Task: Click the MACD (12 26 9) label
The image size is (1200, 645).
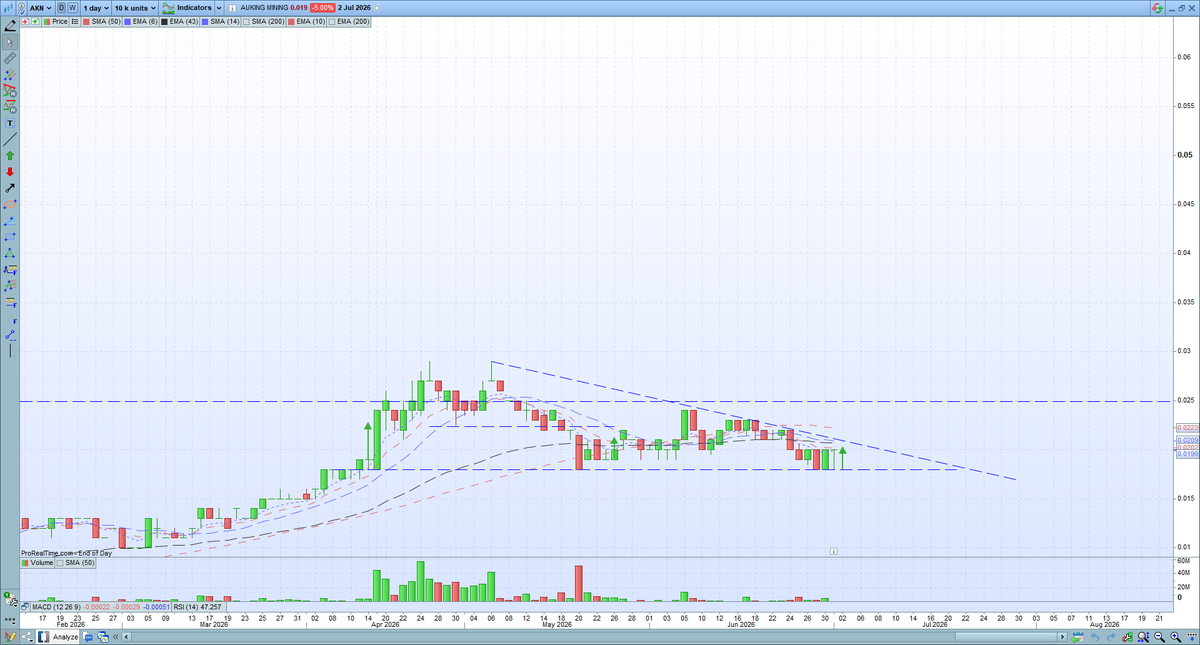Action: click(x=56, y=607)
